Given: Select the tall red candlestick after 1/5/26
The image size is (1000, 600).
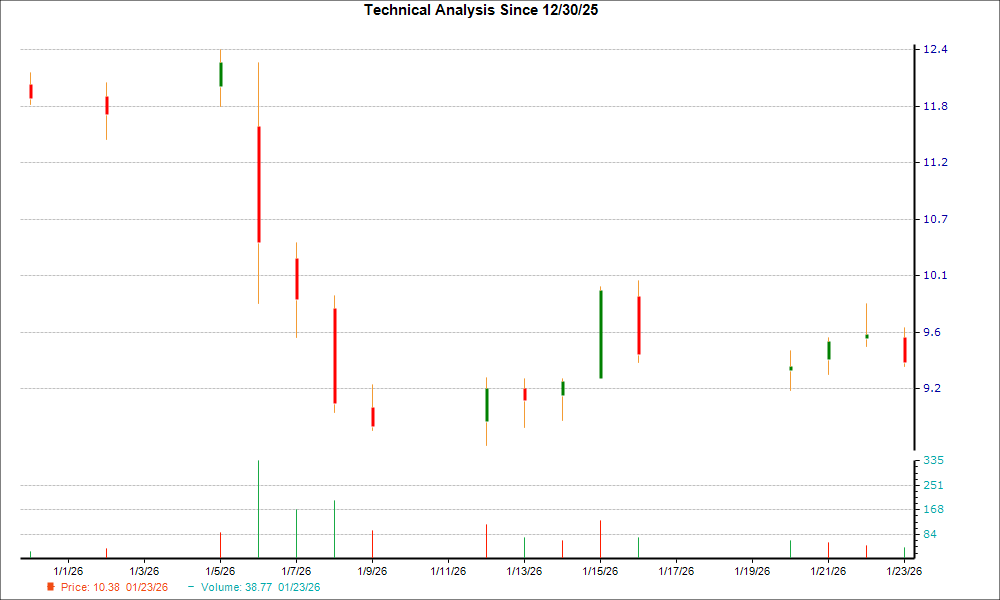Looking at the screenshot, I should [259, 180].
